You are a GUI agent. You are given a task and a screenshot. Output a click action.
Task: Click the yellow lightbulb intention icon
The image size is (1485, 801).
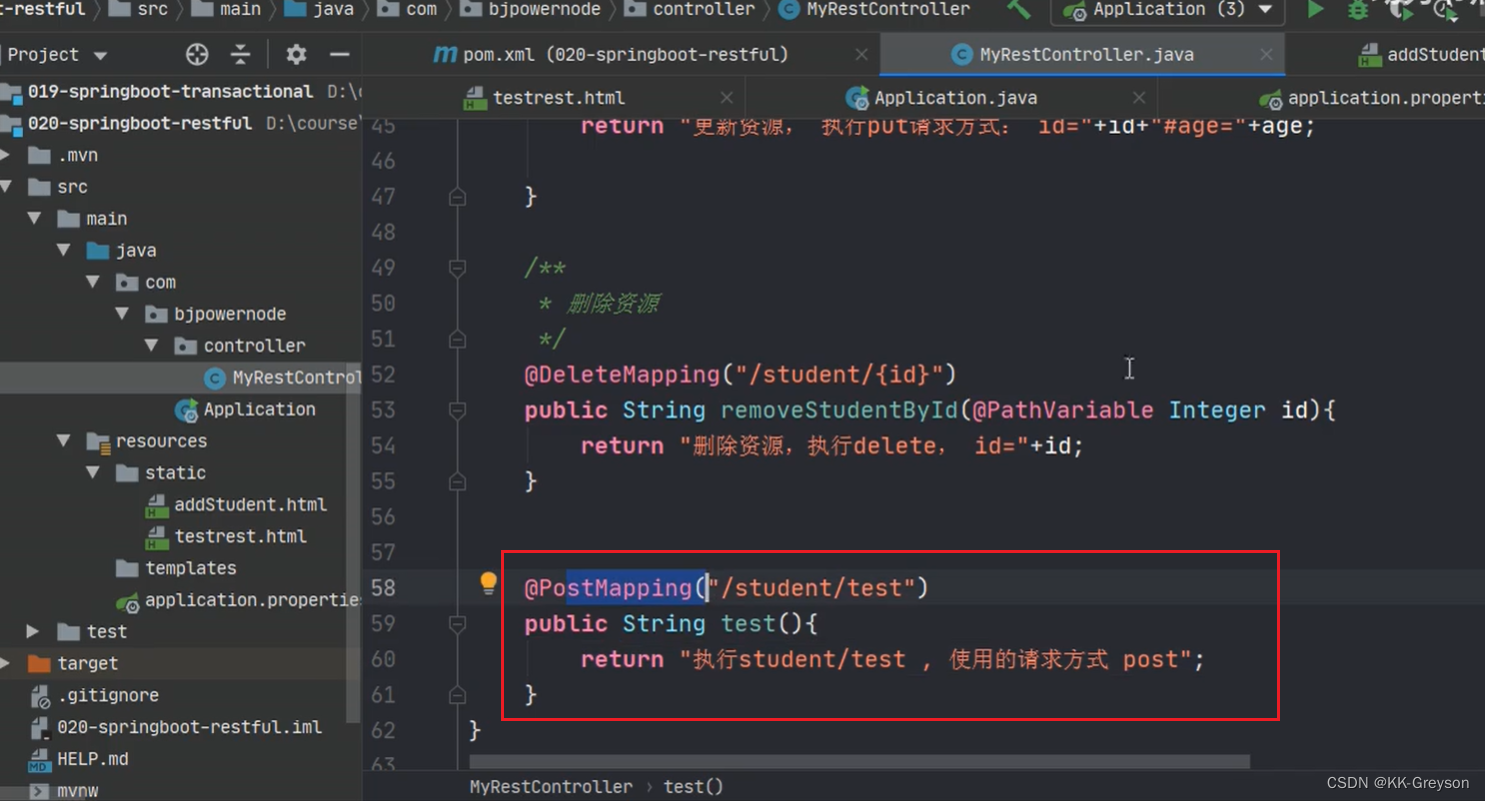pos(488,584)
